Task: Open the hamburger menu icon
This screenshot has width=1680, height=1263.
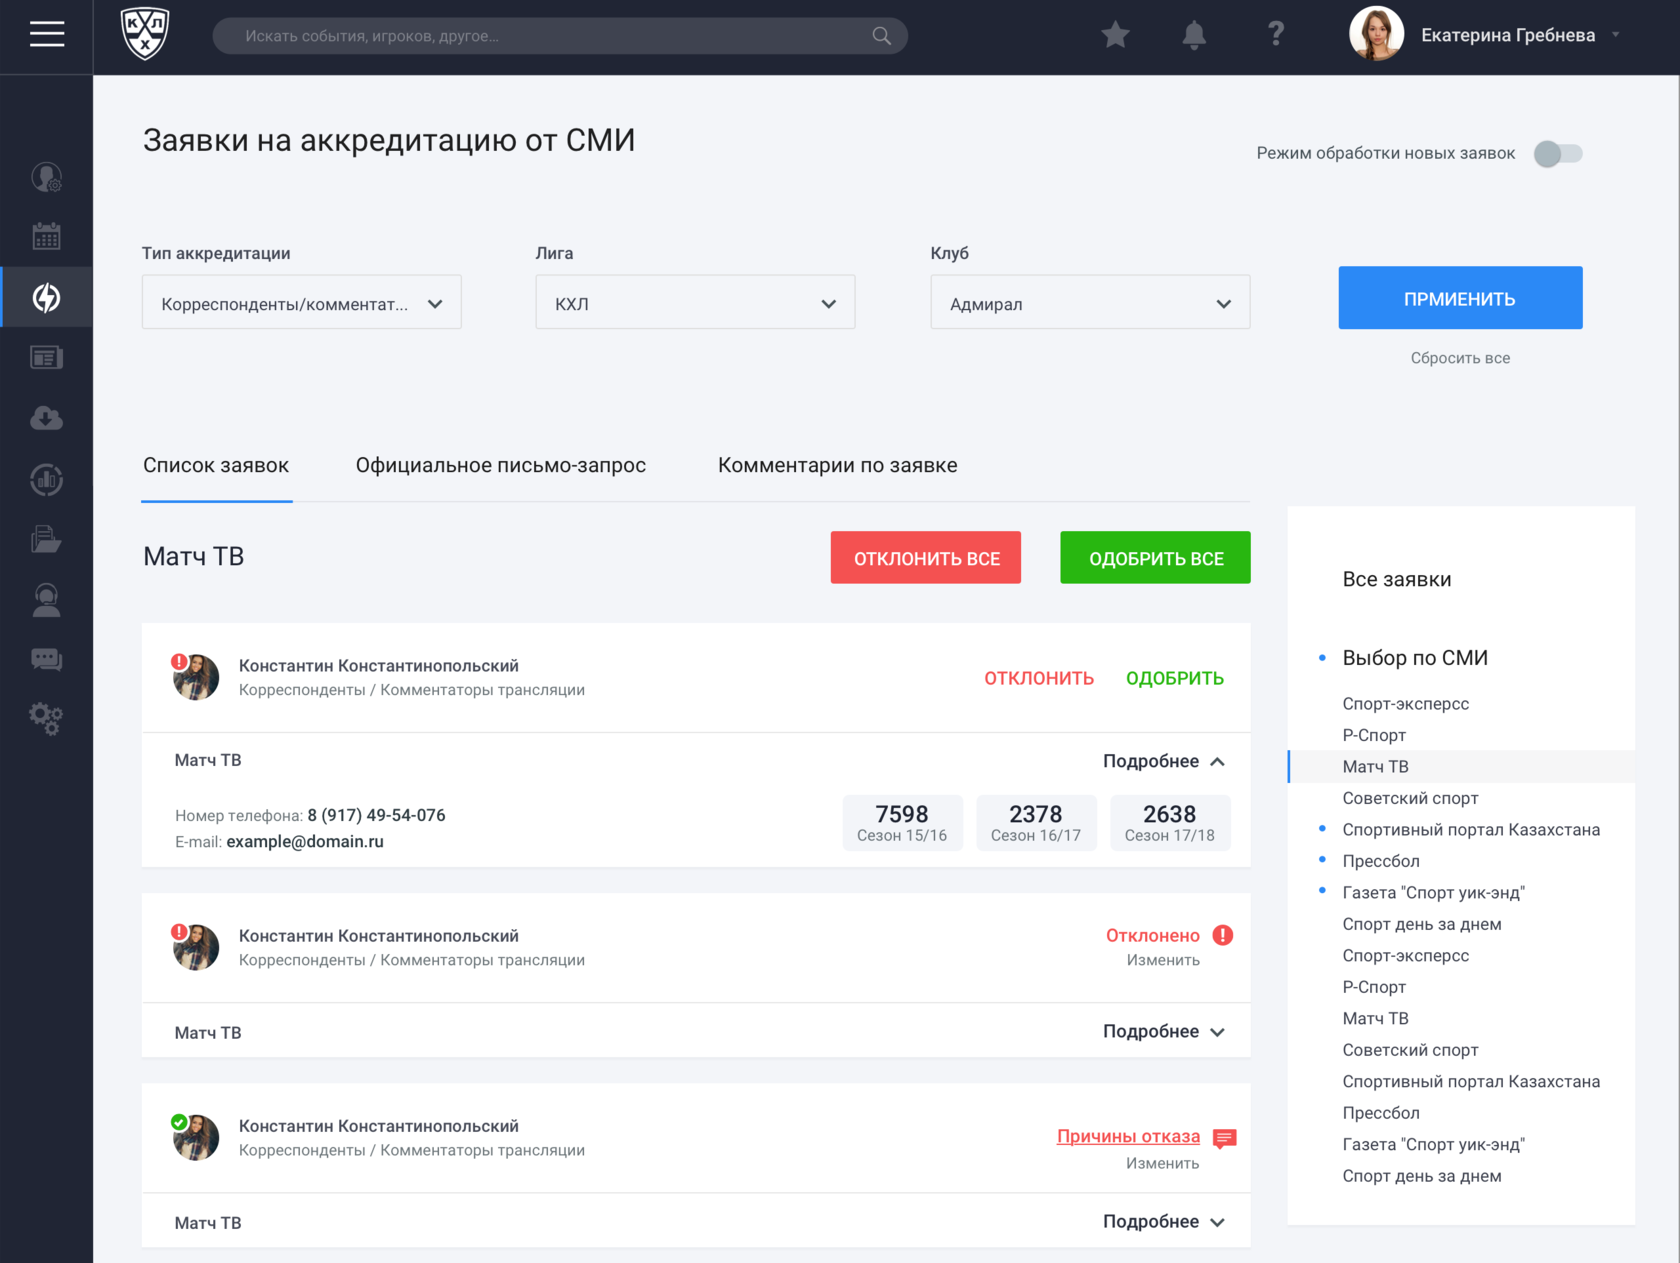Action: tap(46, 35)
